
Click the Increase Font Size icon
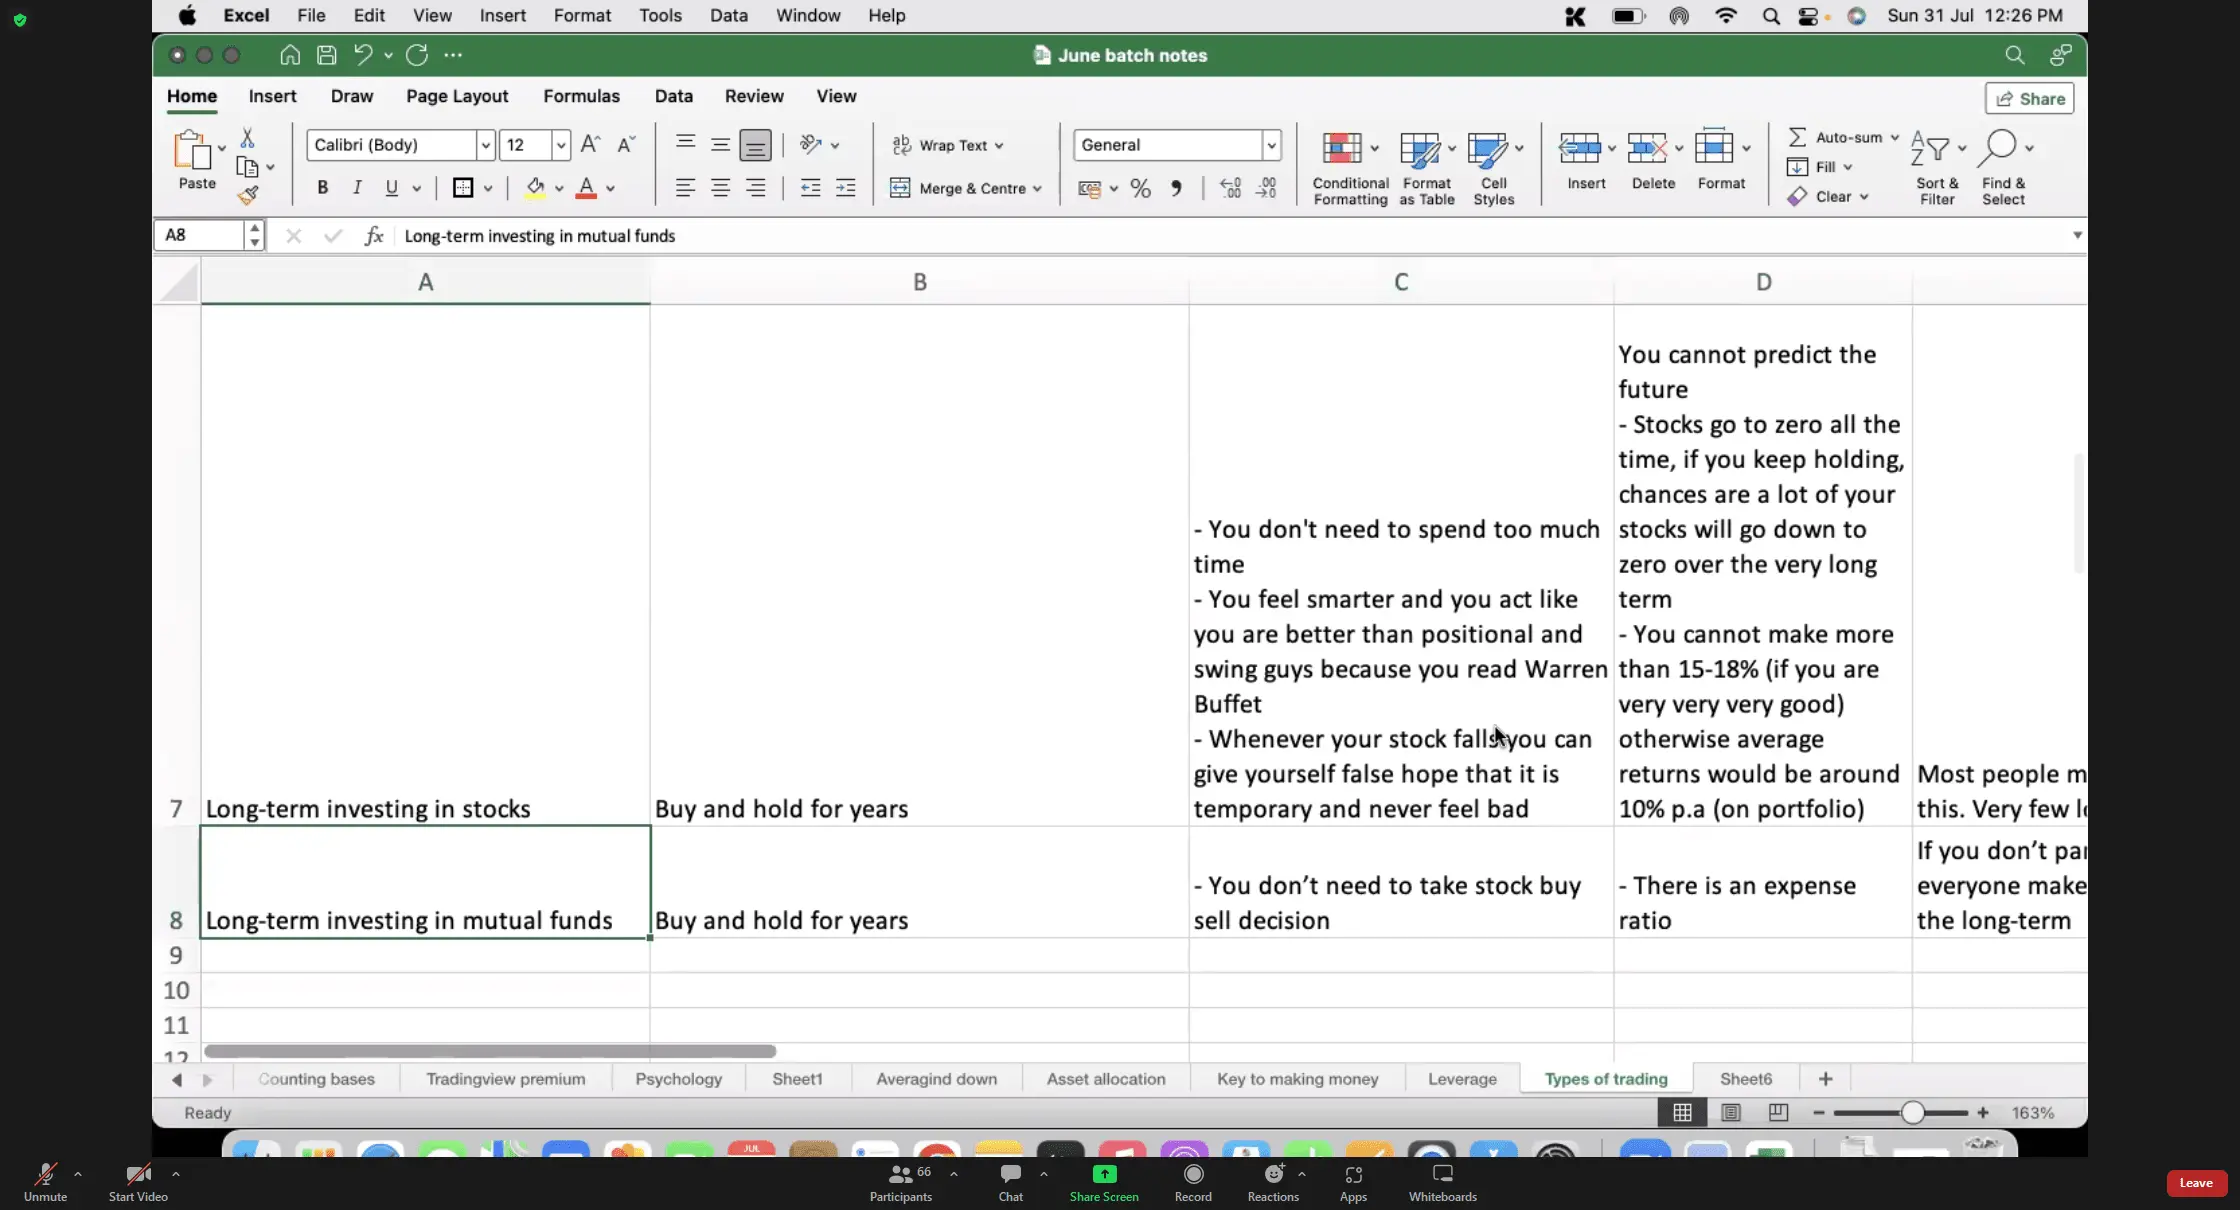tap(590, 144)
